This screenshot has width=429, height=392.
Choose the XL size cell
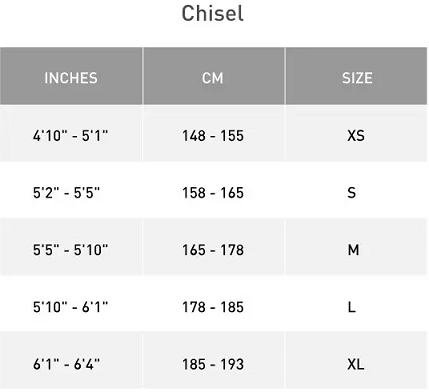[x=356, y=360]
